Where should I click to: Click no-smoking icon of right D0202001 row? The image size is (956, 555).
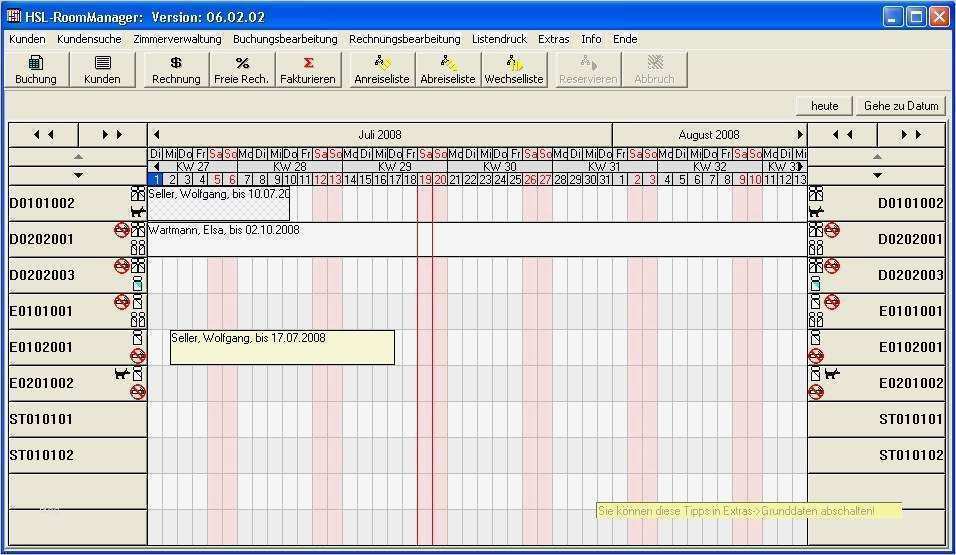point(832,230)
